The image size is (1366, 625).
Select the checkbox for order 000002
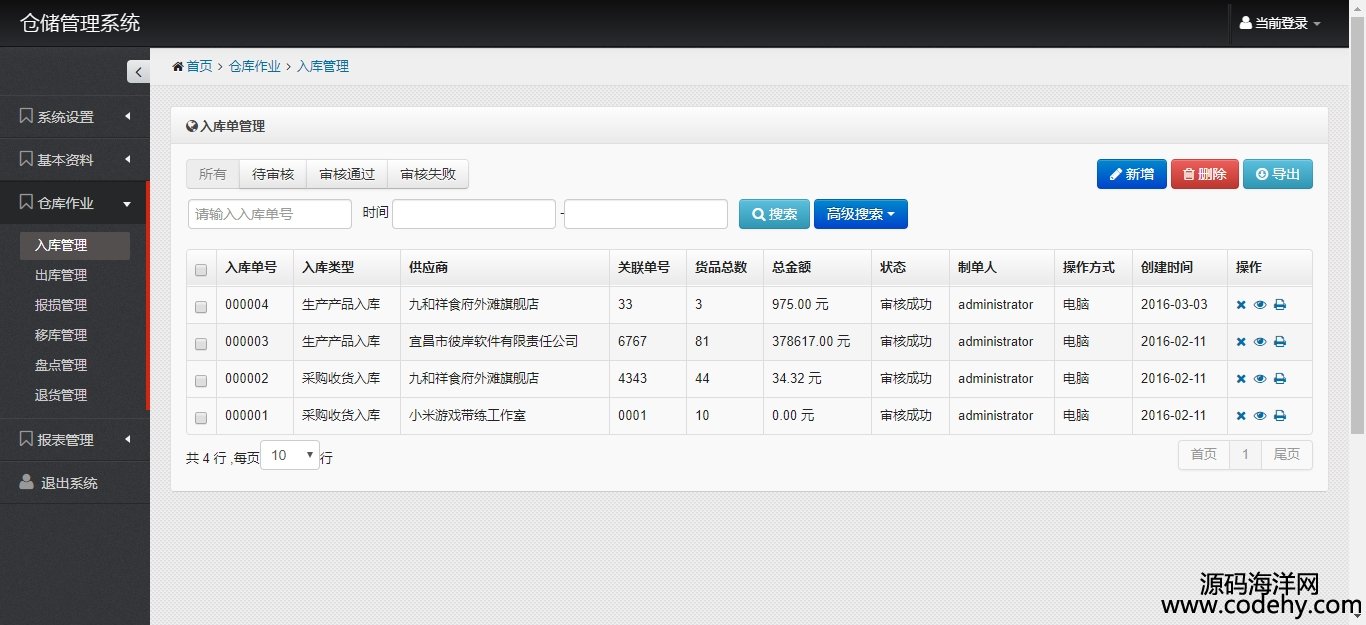pos(201,381)
